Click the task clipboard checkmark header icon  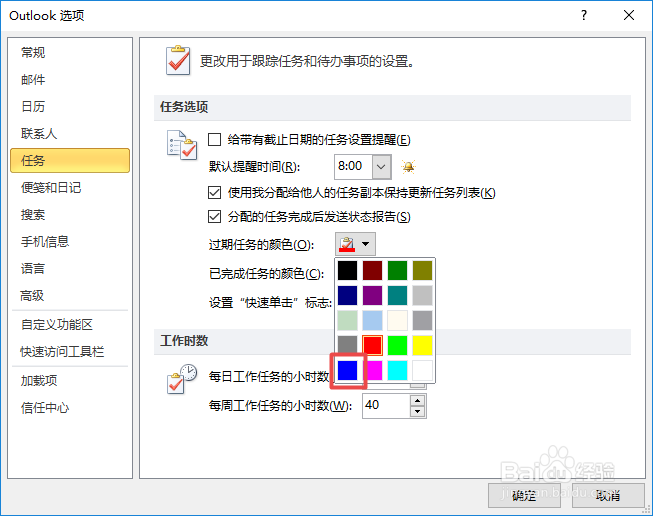point(178,61)
